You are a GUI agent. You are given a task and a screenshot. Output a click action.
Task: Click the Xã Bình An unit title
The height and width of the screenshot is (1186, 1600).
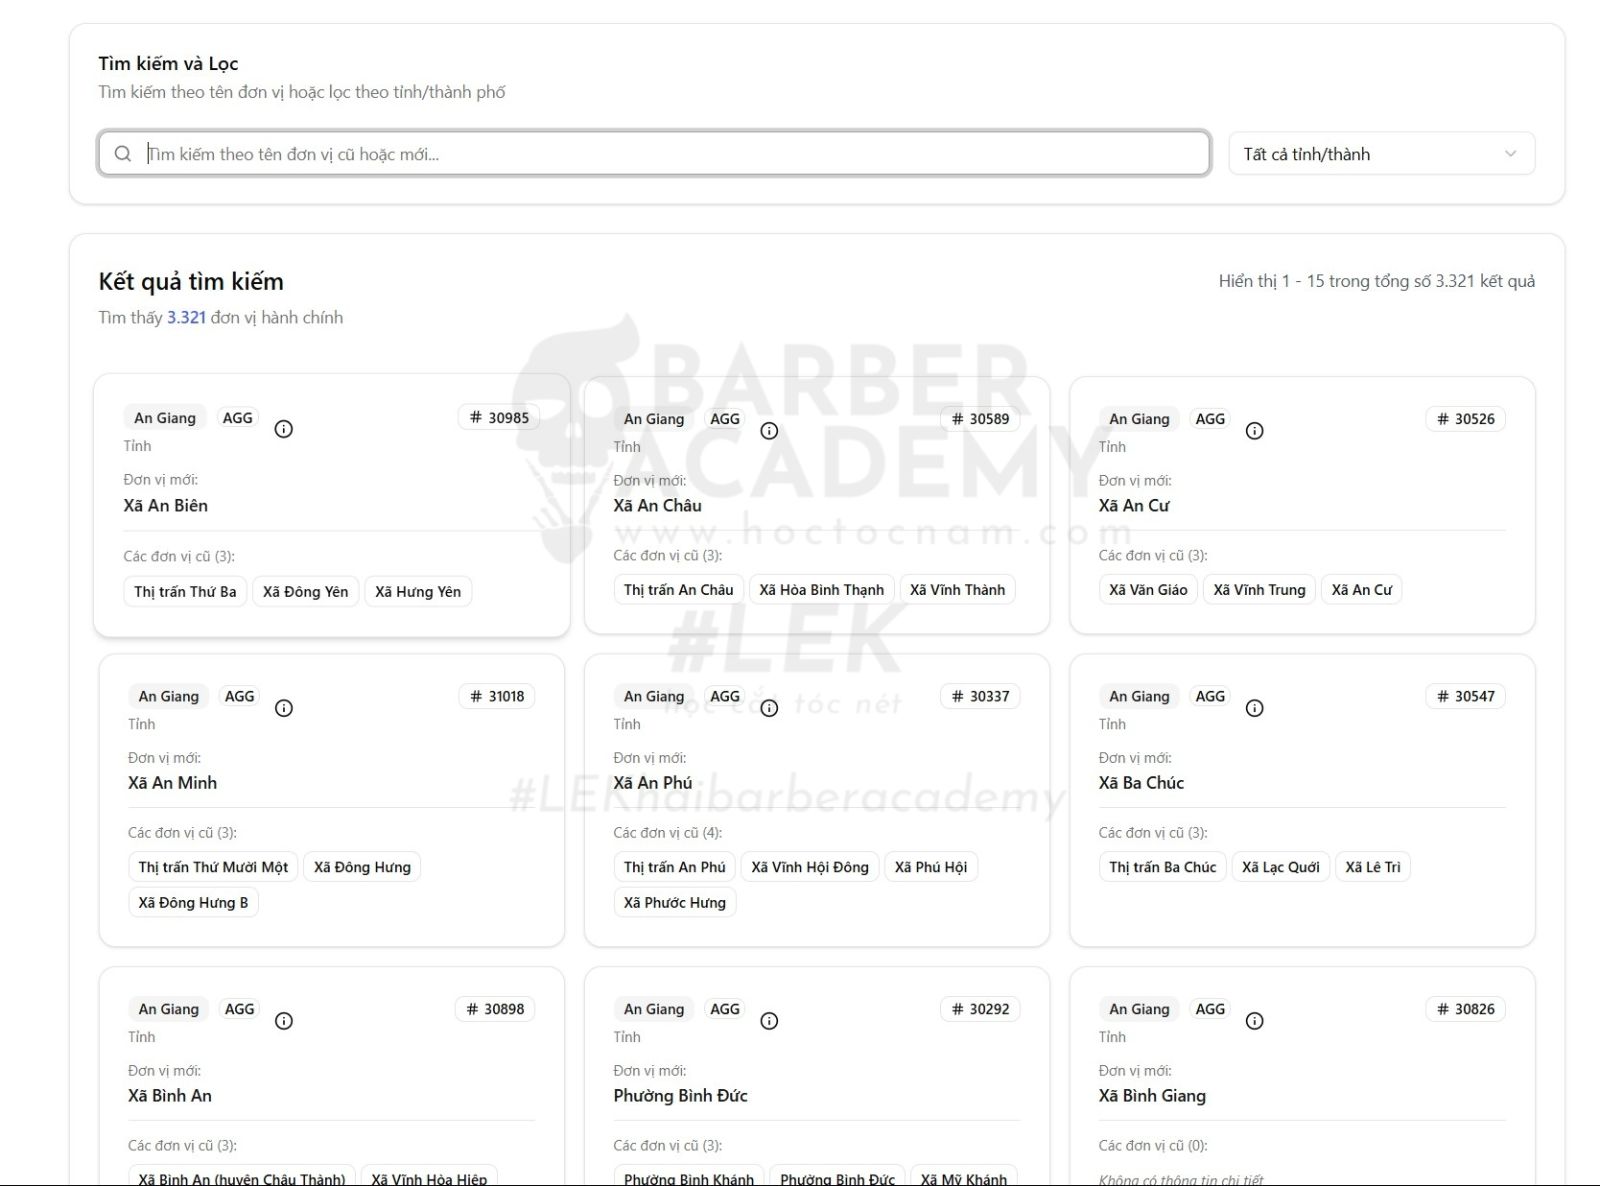170,1095
